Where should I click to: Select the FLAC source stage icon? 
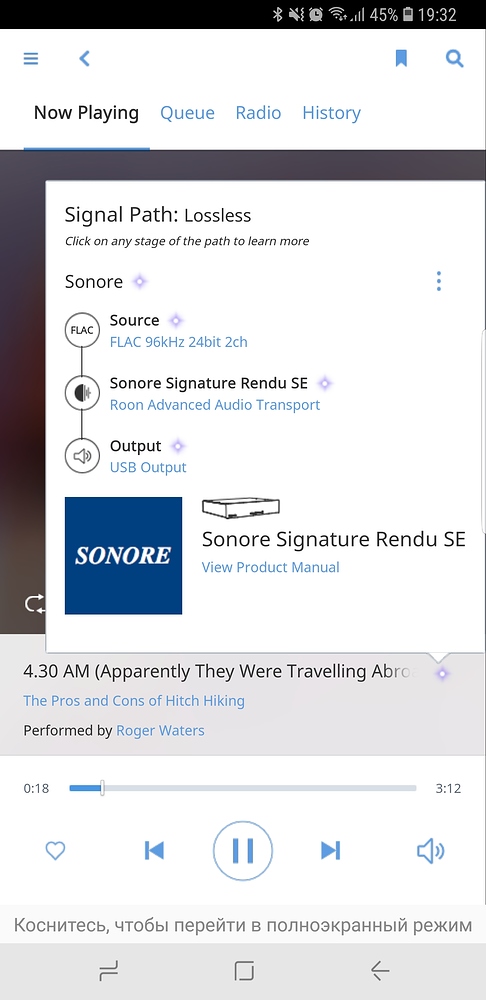pyautogui.click(x=82, y=330)
